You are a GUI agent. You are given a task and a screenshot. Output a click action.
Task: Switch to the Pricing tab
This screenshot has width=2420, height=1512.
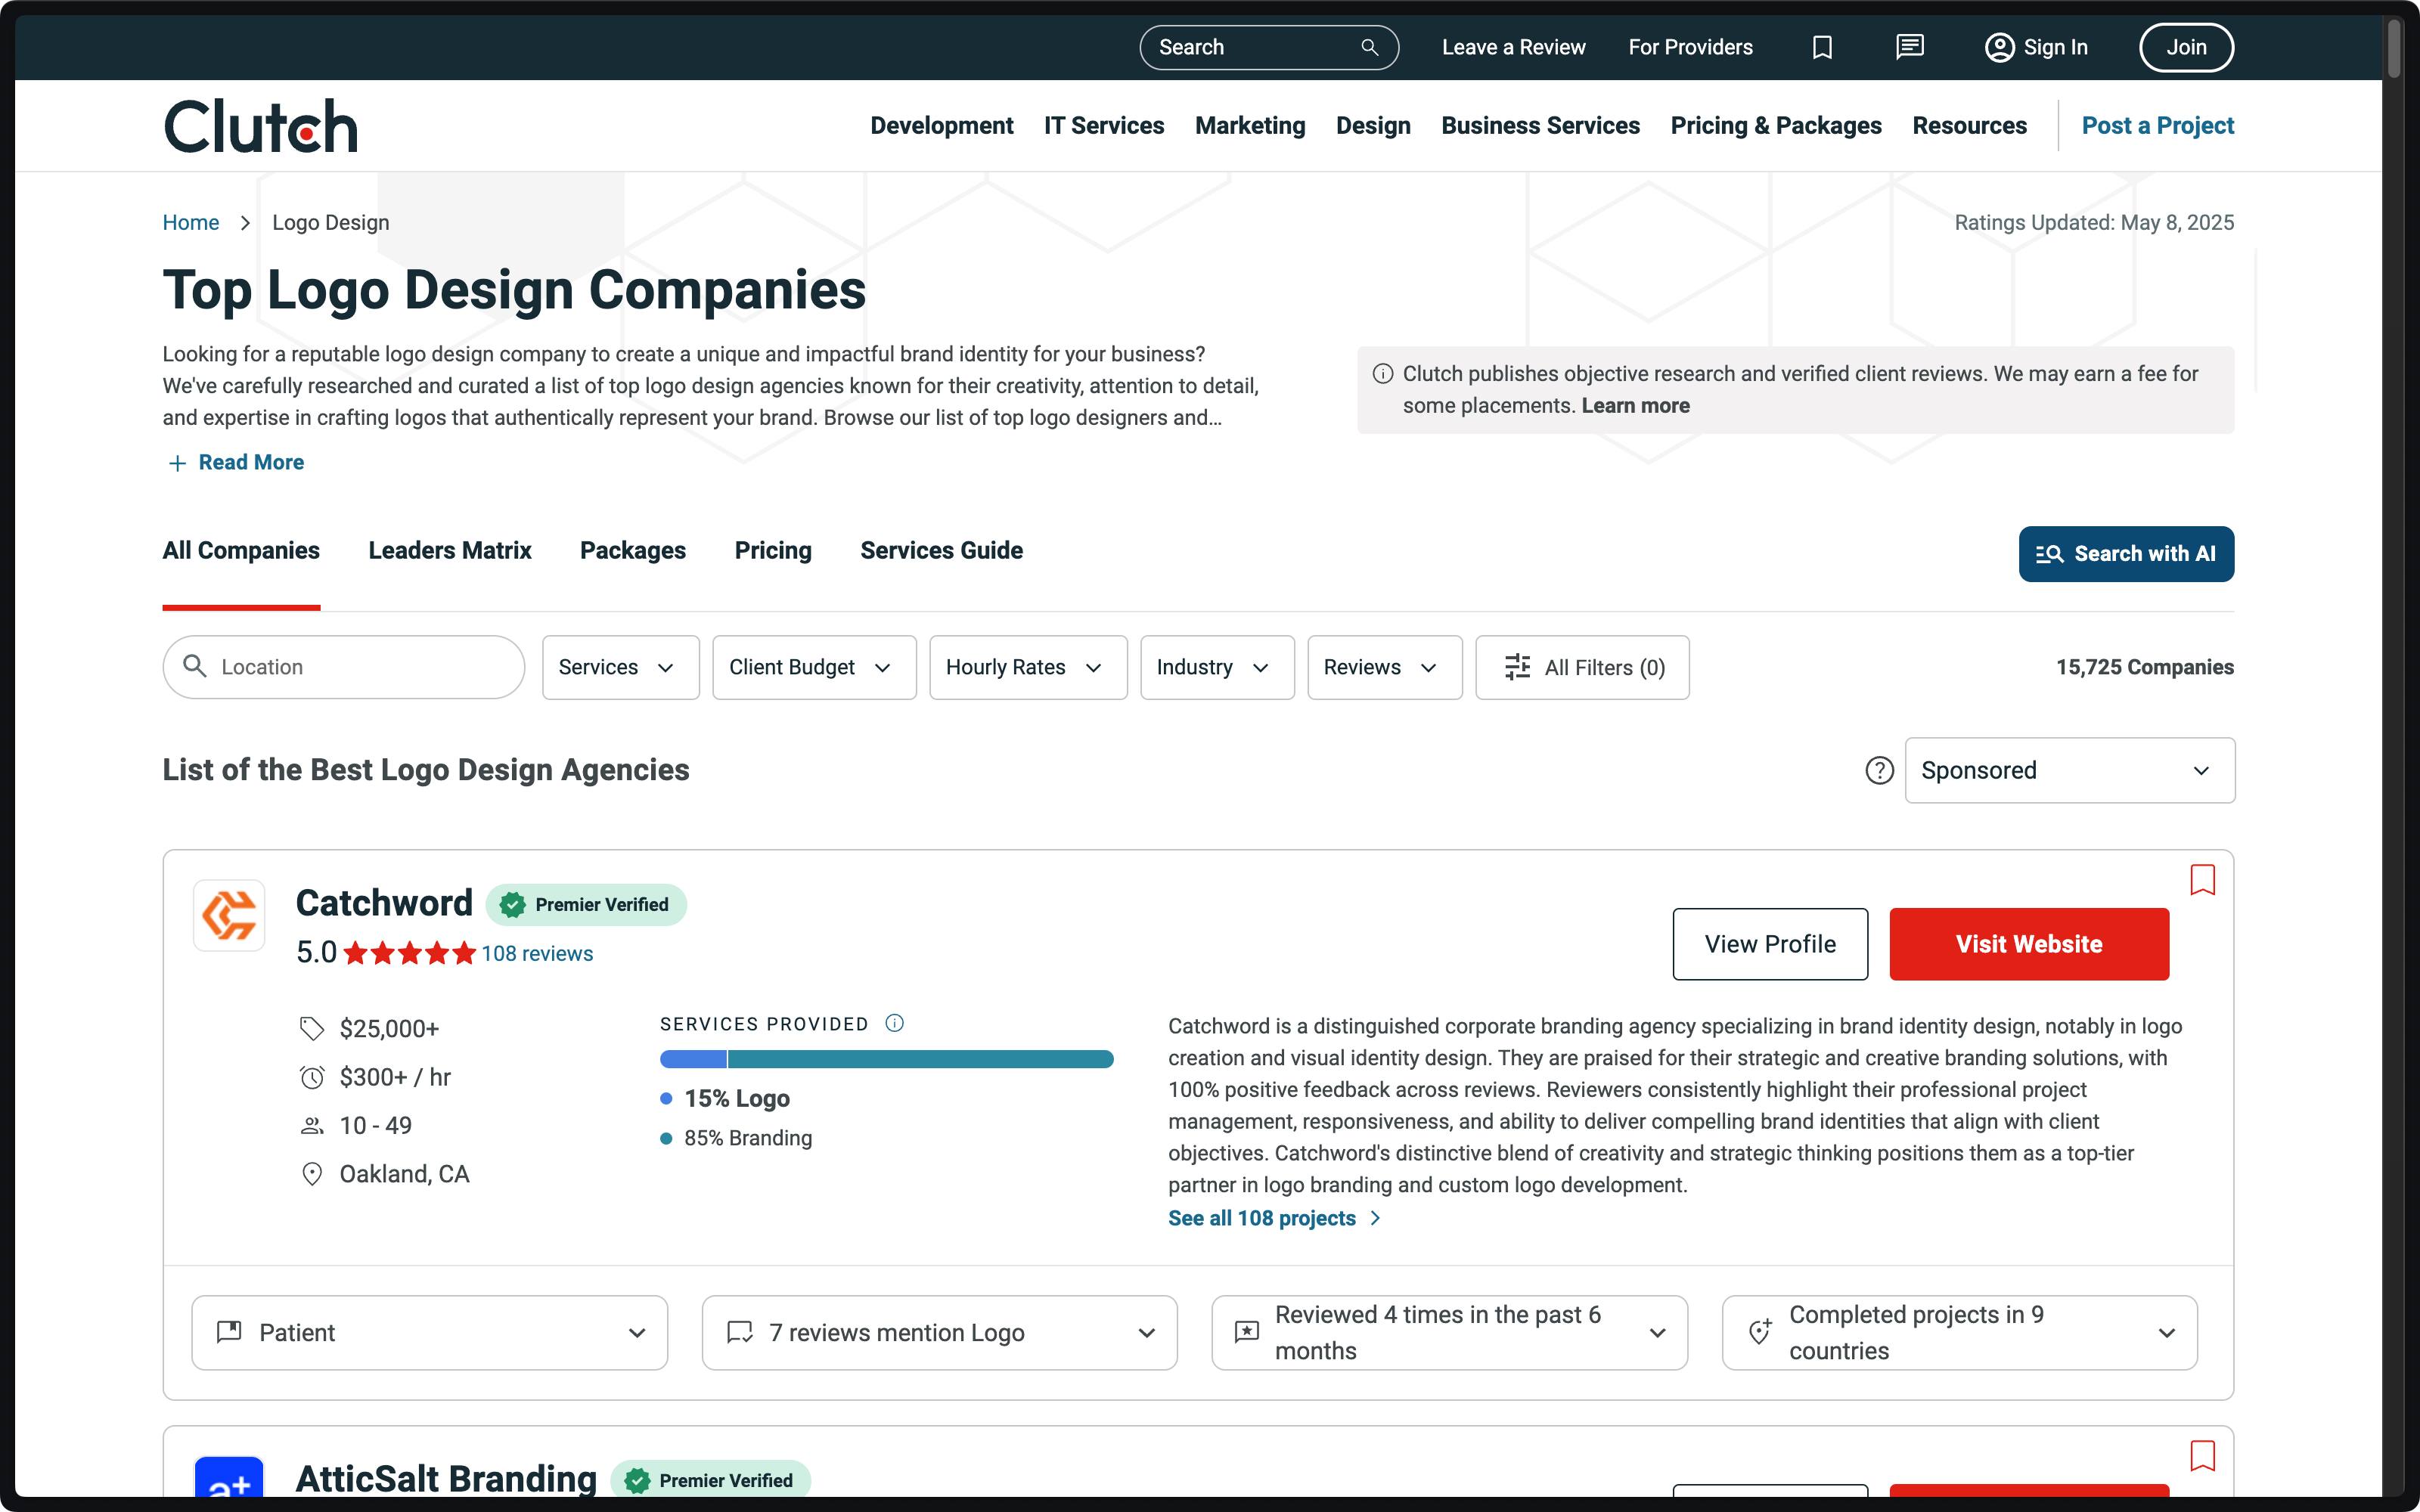click(x=773, y=551)
